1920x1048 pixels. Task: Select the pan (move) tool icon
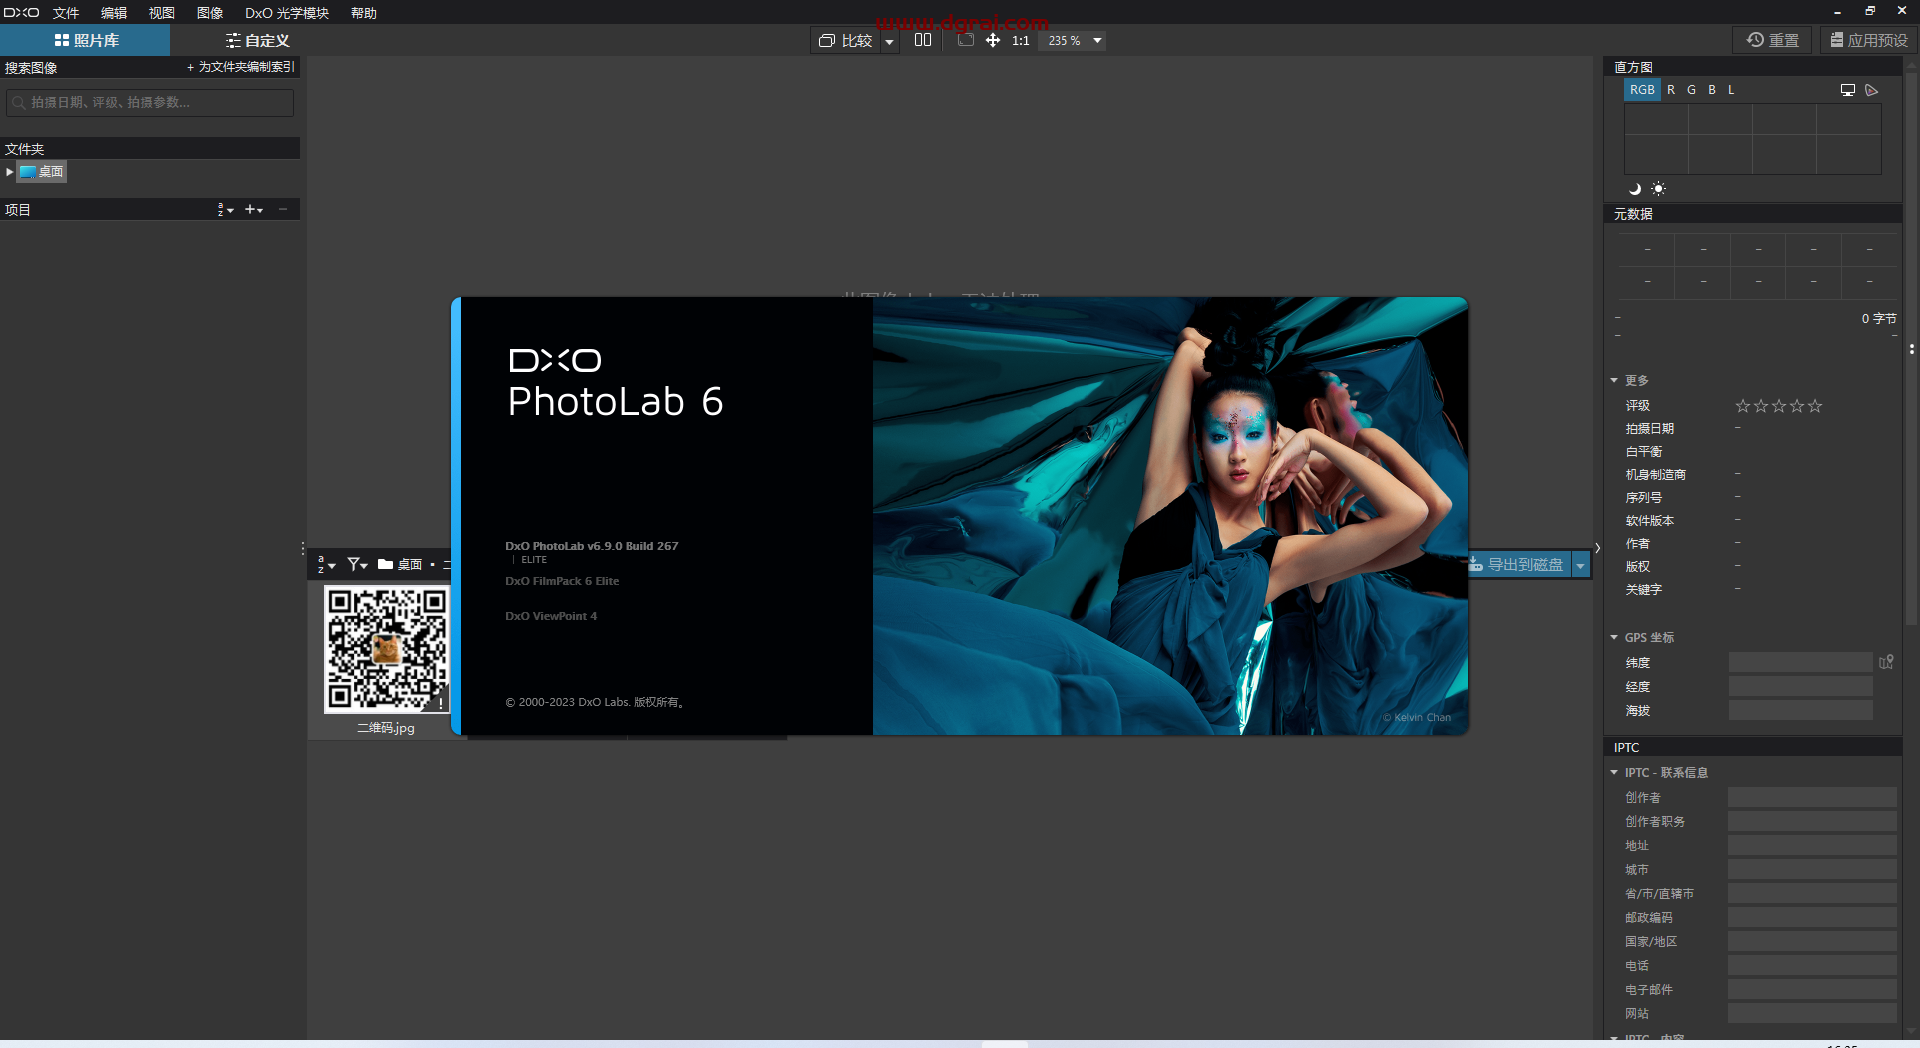(993, 40)
